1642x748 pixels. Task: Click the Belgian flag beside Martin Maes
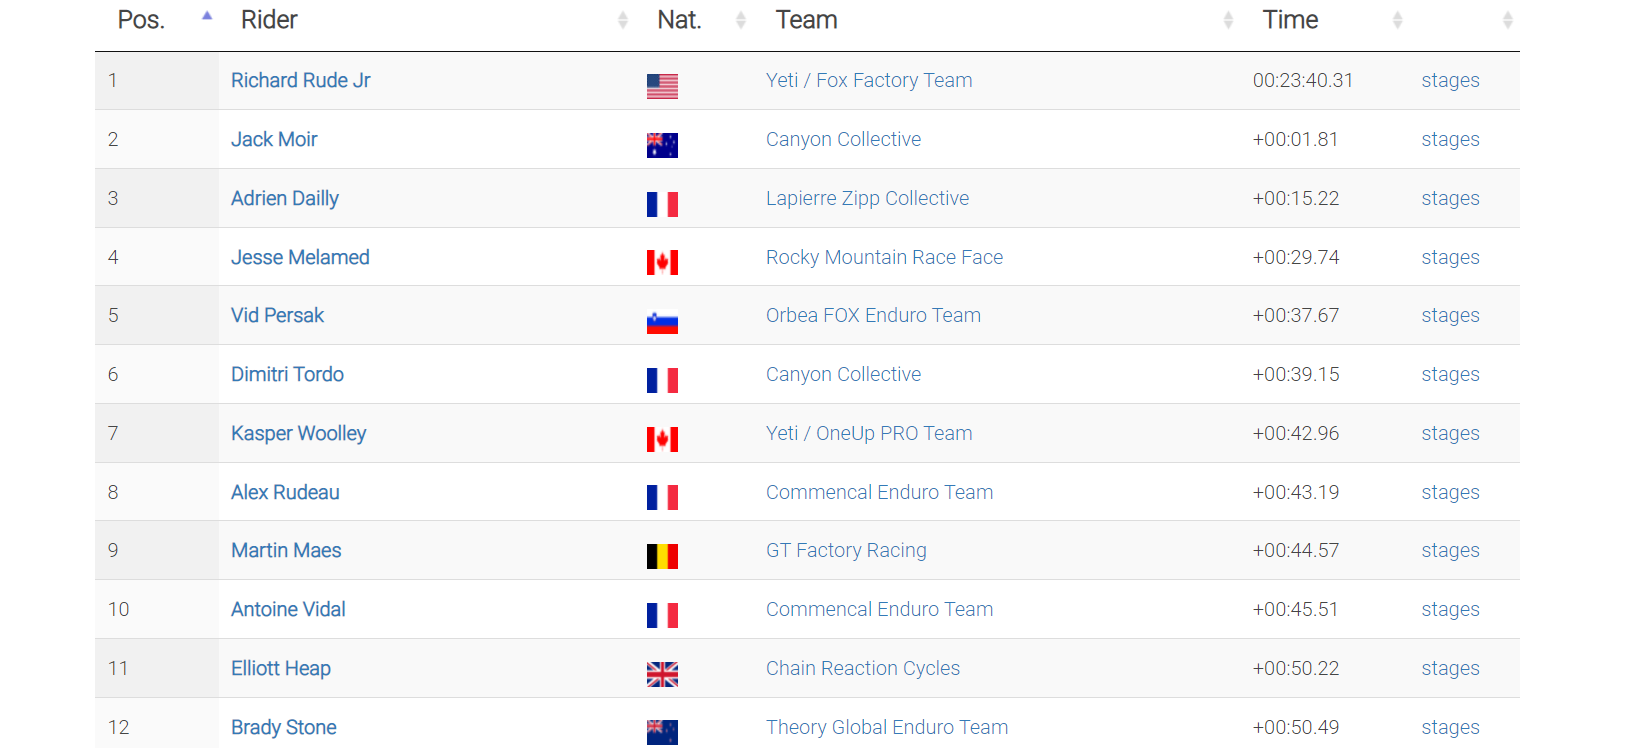coord(662,557)
